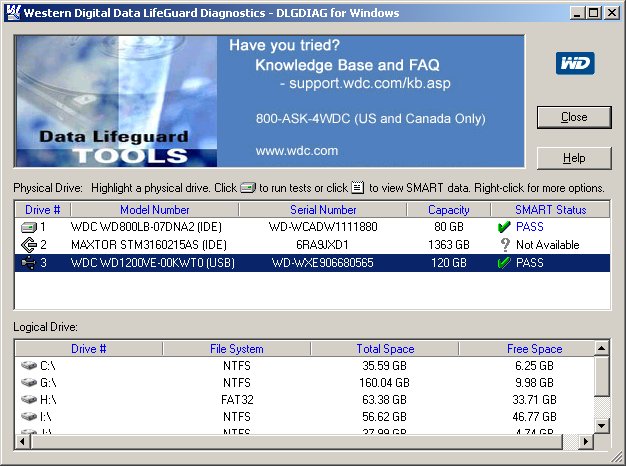Image resolution: width=626 pixels, height=466 pixels.
Task: Click the vertical scrollbar down arrow
Action: pyautogui.click(x=602, y=426)
